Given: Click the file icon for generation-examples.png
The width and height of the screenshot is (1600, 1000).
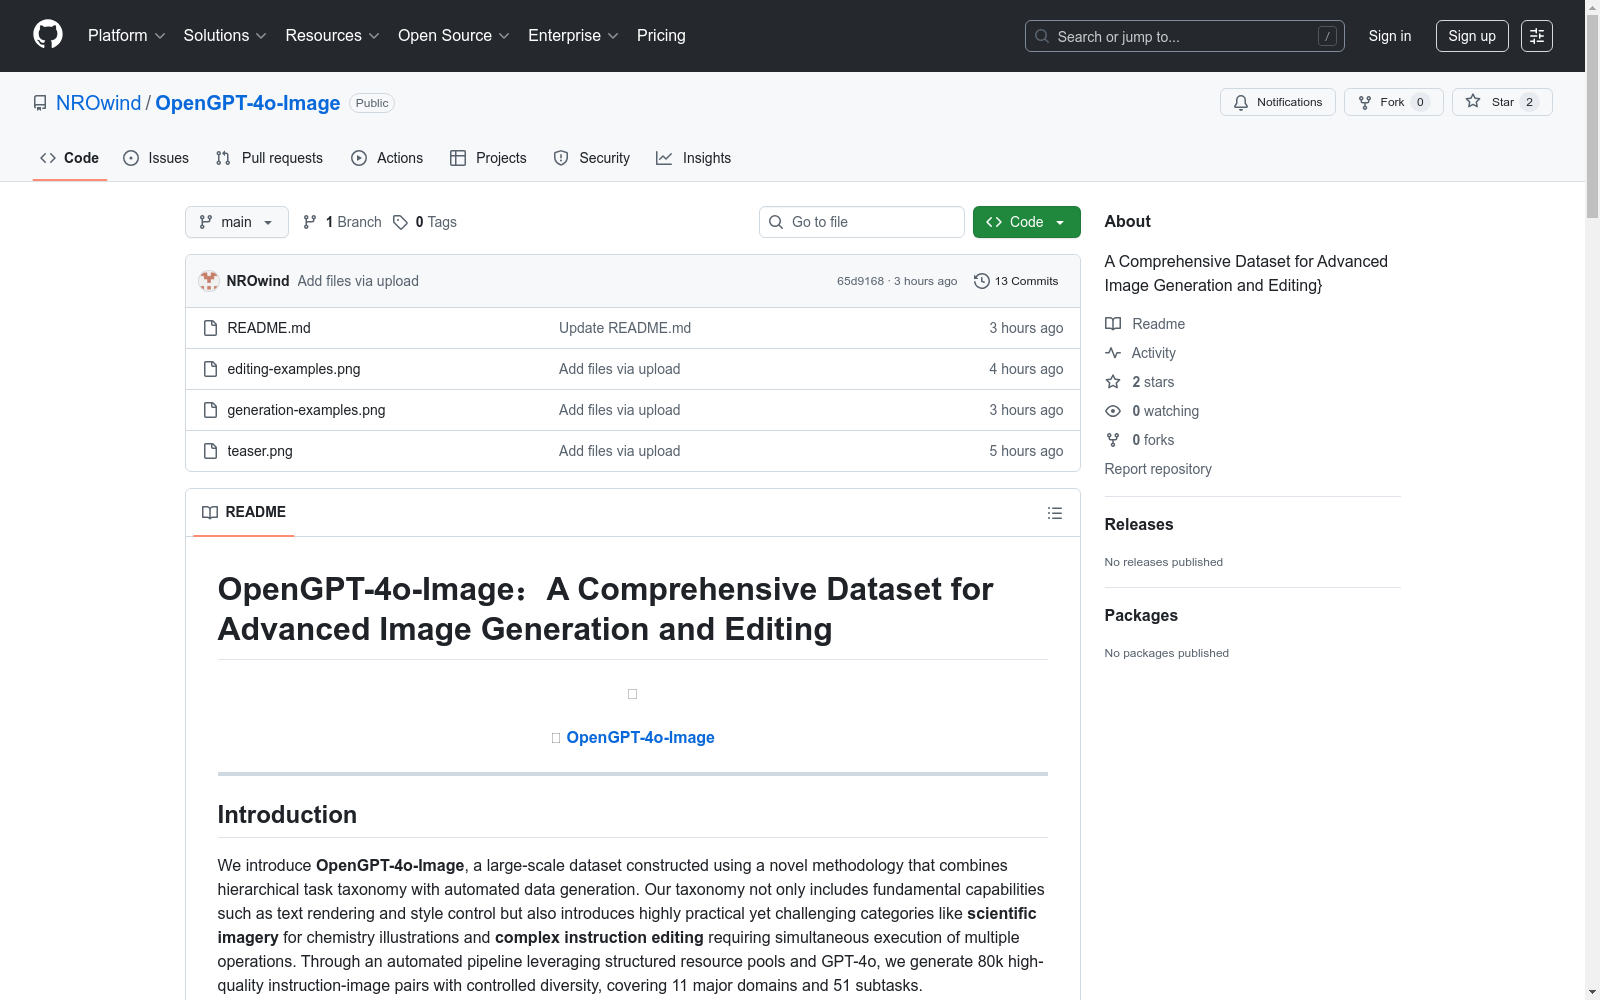Looking at the screenshot, I should [210, 410].
